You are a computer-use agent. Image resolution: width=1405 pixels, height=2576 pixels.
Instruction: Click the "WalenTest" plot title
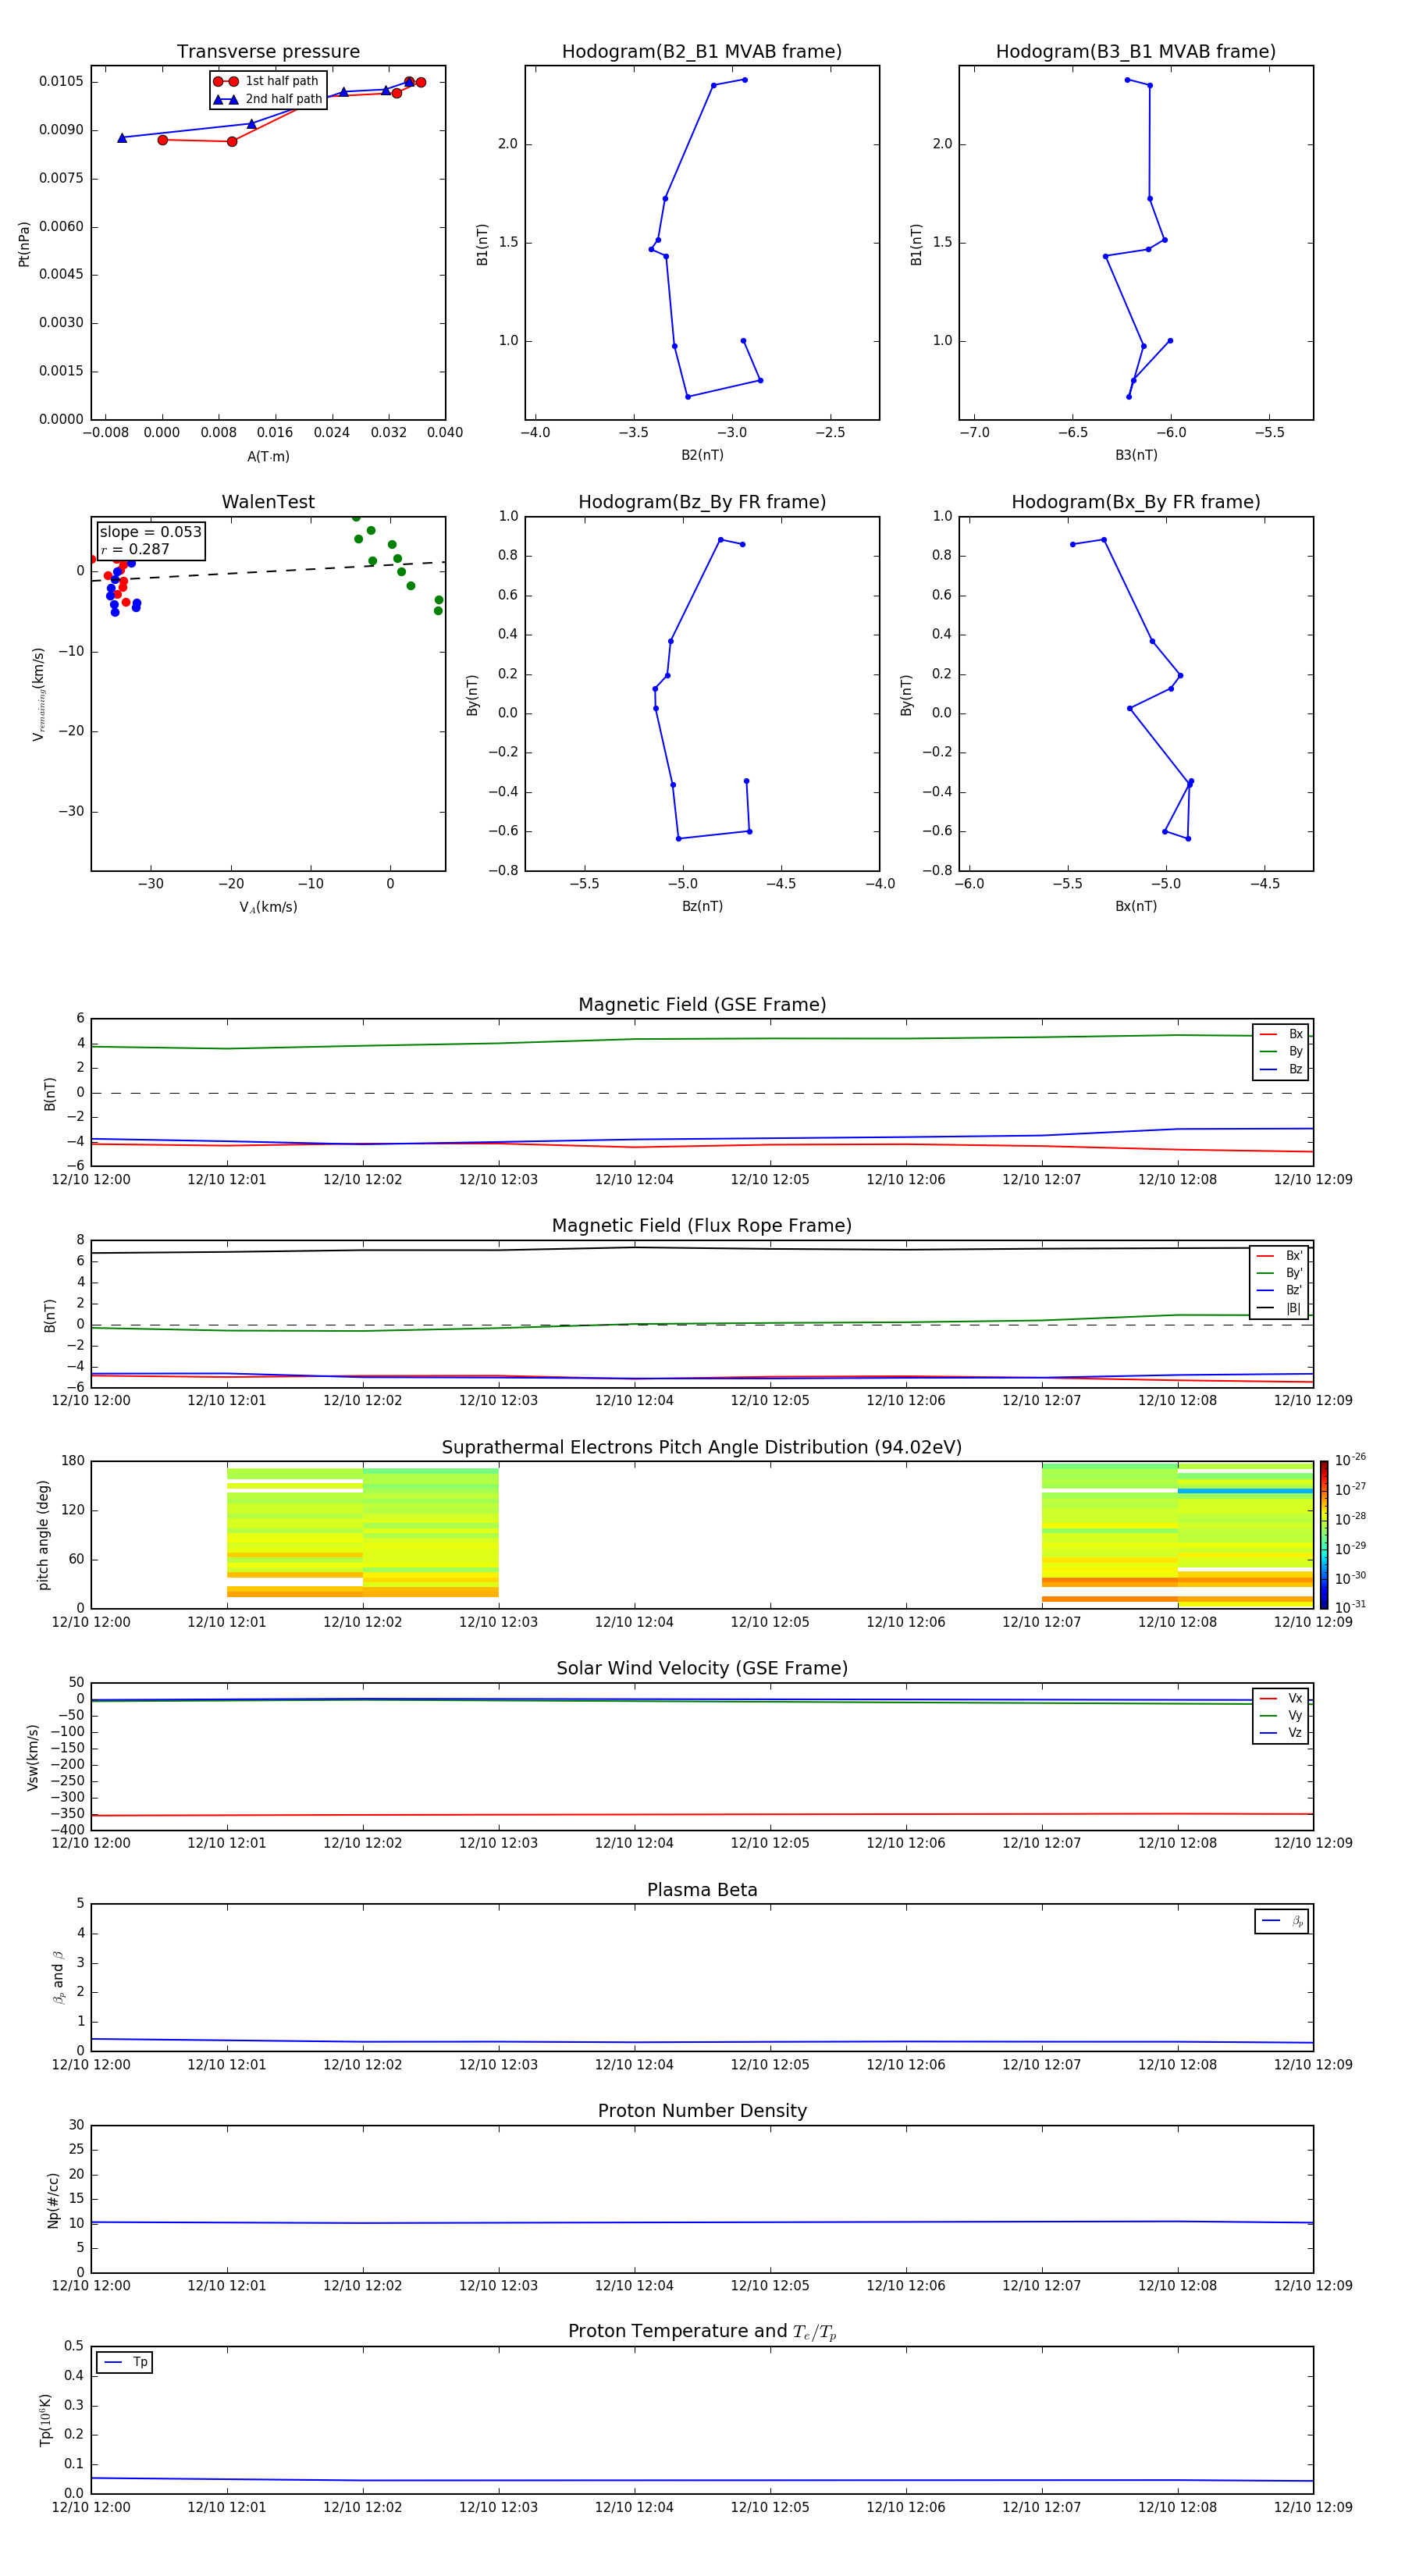pyautogui.click(x=268, y=502)
